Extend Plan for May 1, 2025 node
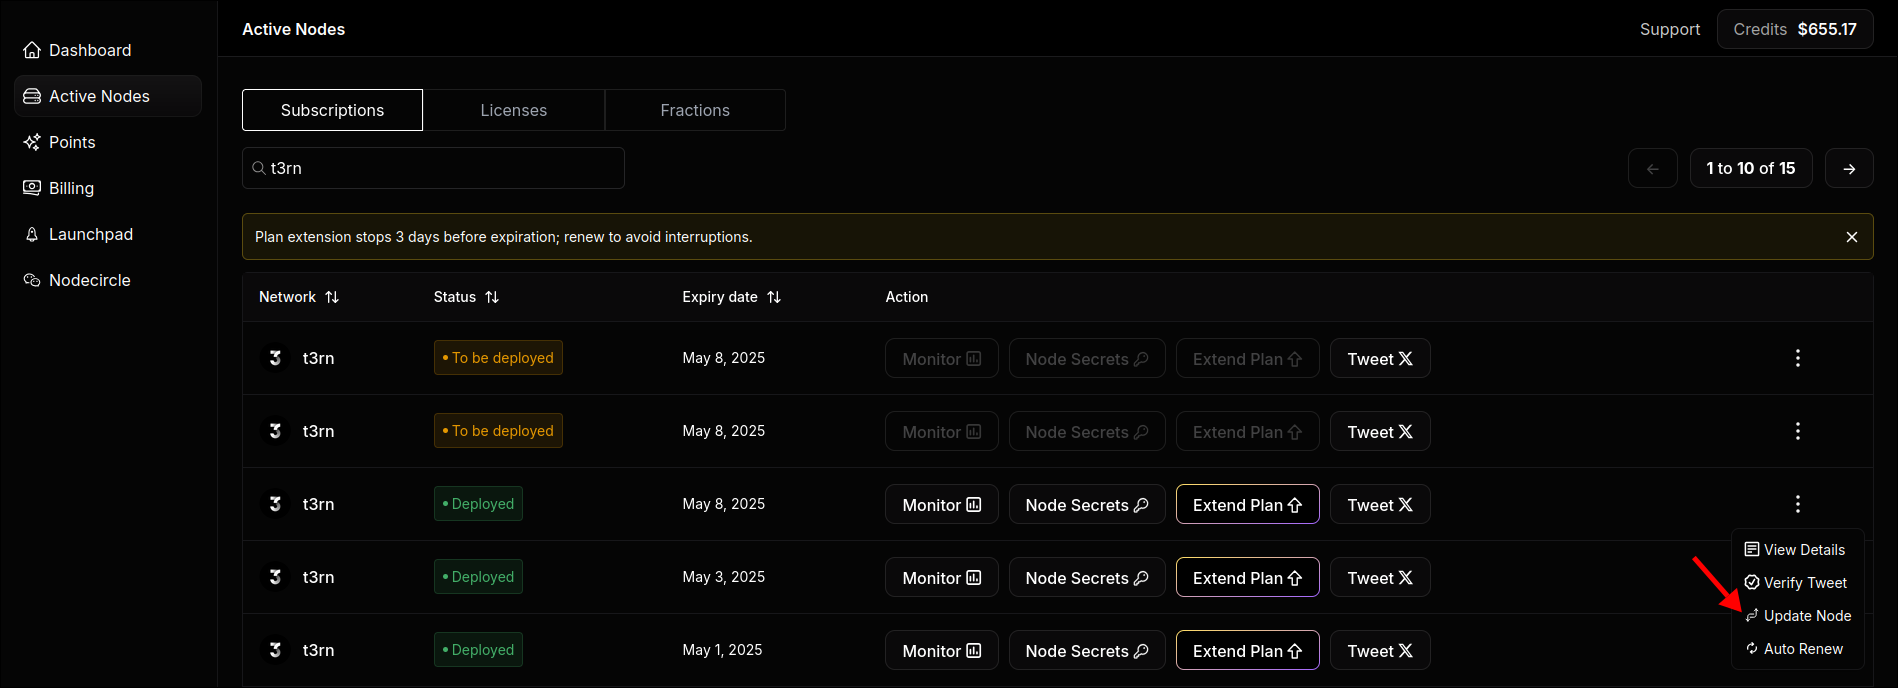The width and height of the screenshot is (1898, 688). [1248, 651]
